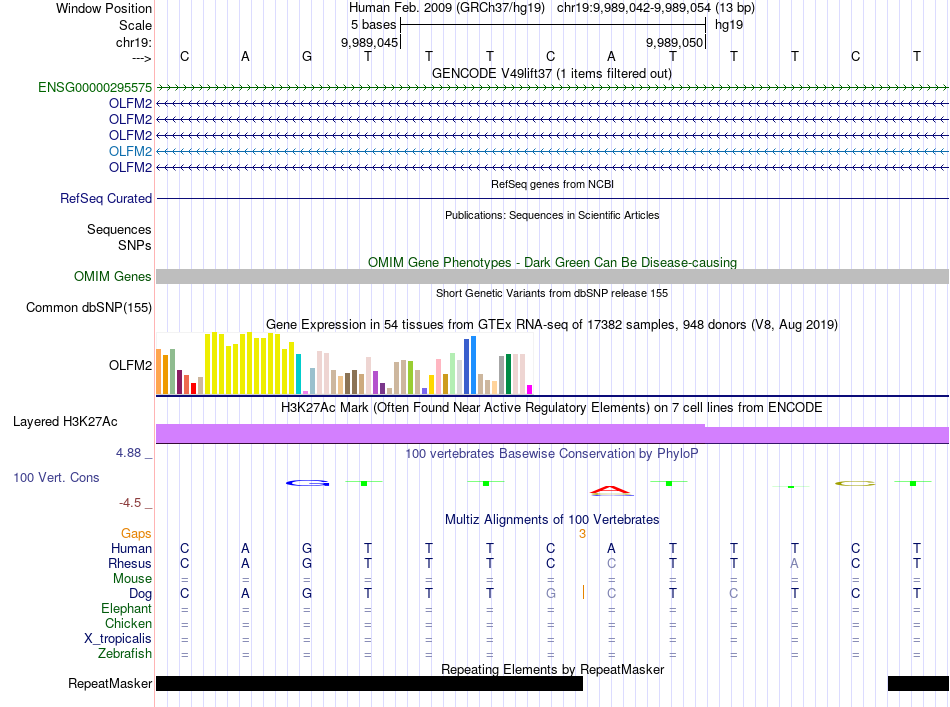Click the purple H3K27Ac signal bar

point(552,434)
